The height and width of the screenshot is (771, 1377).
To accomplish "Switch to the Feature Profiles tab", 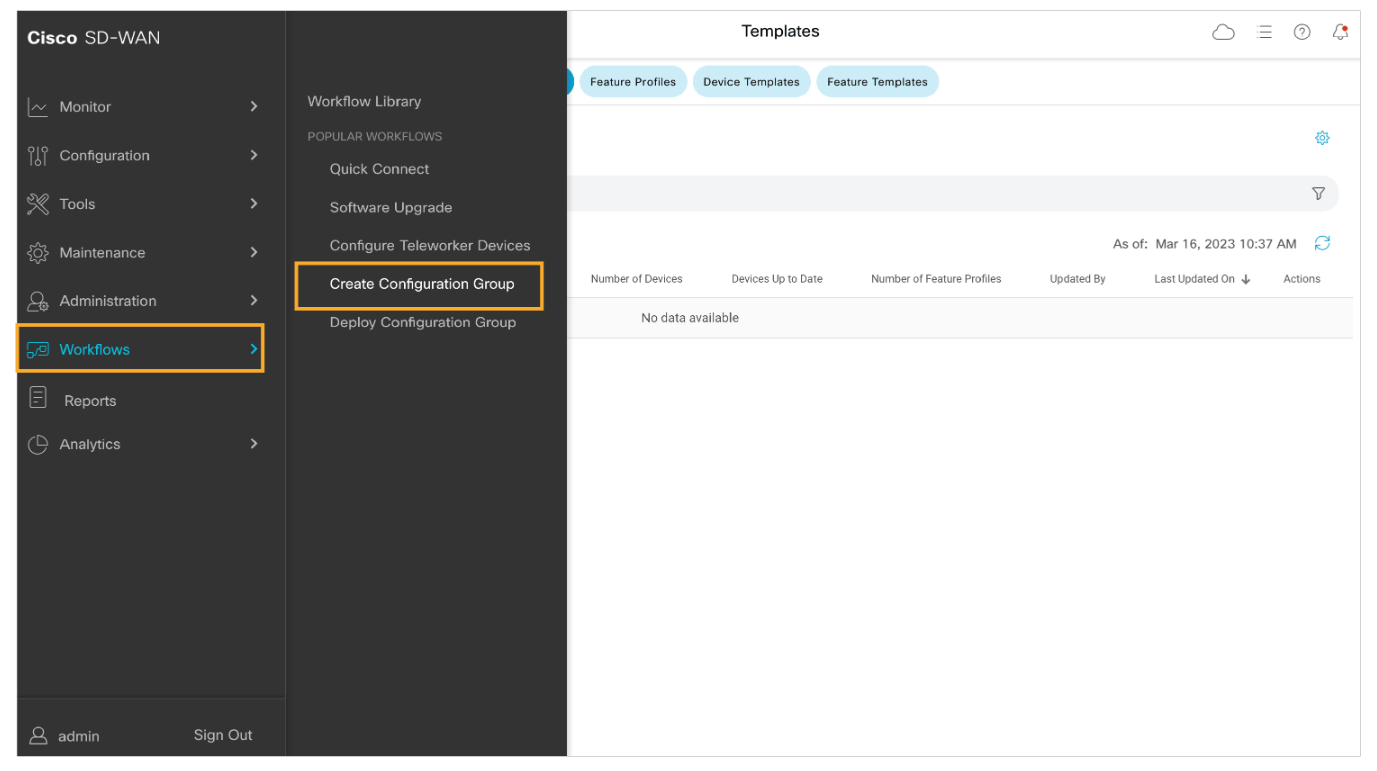I will [633, 82].
